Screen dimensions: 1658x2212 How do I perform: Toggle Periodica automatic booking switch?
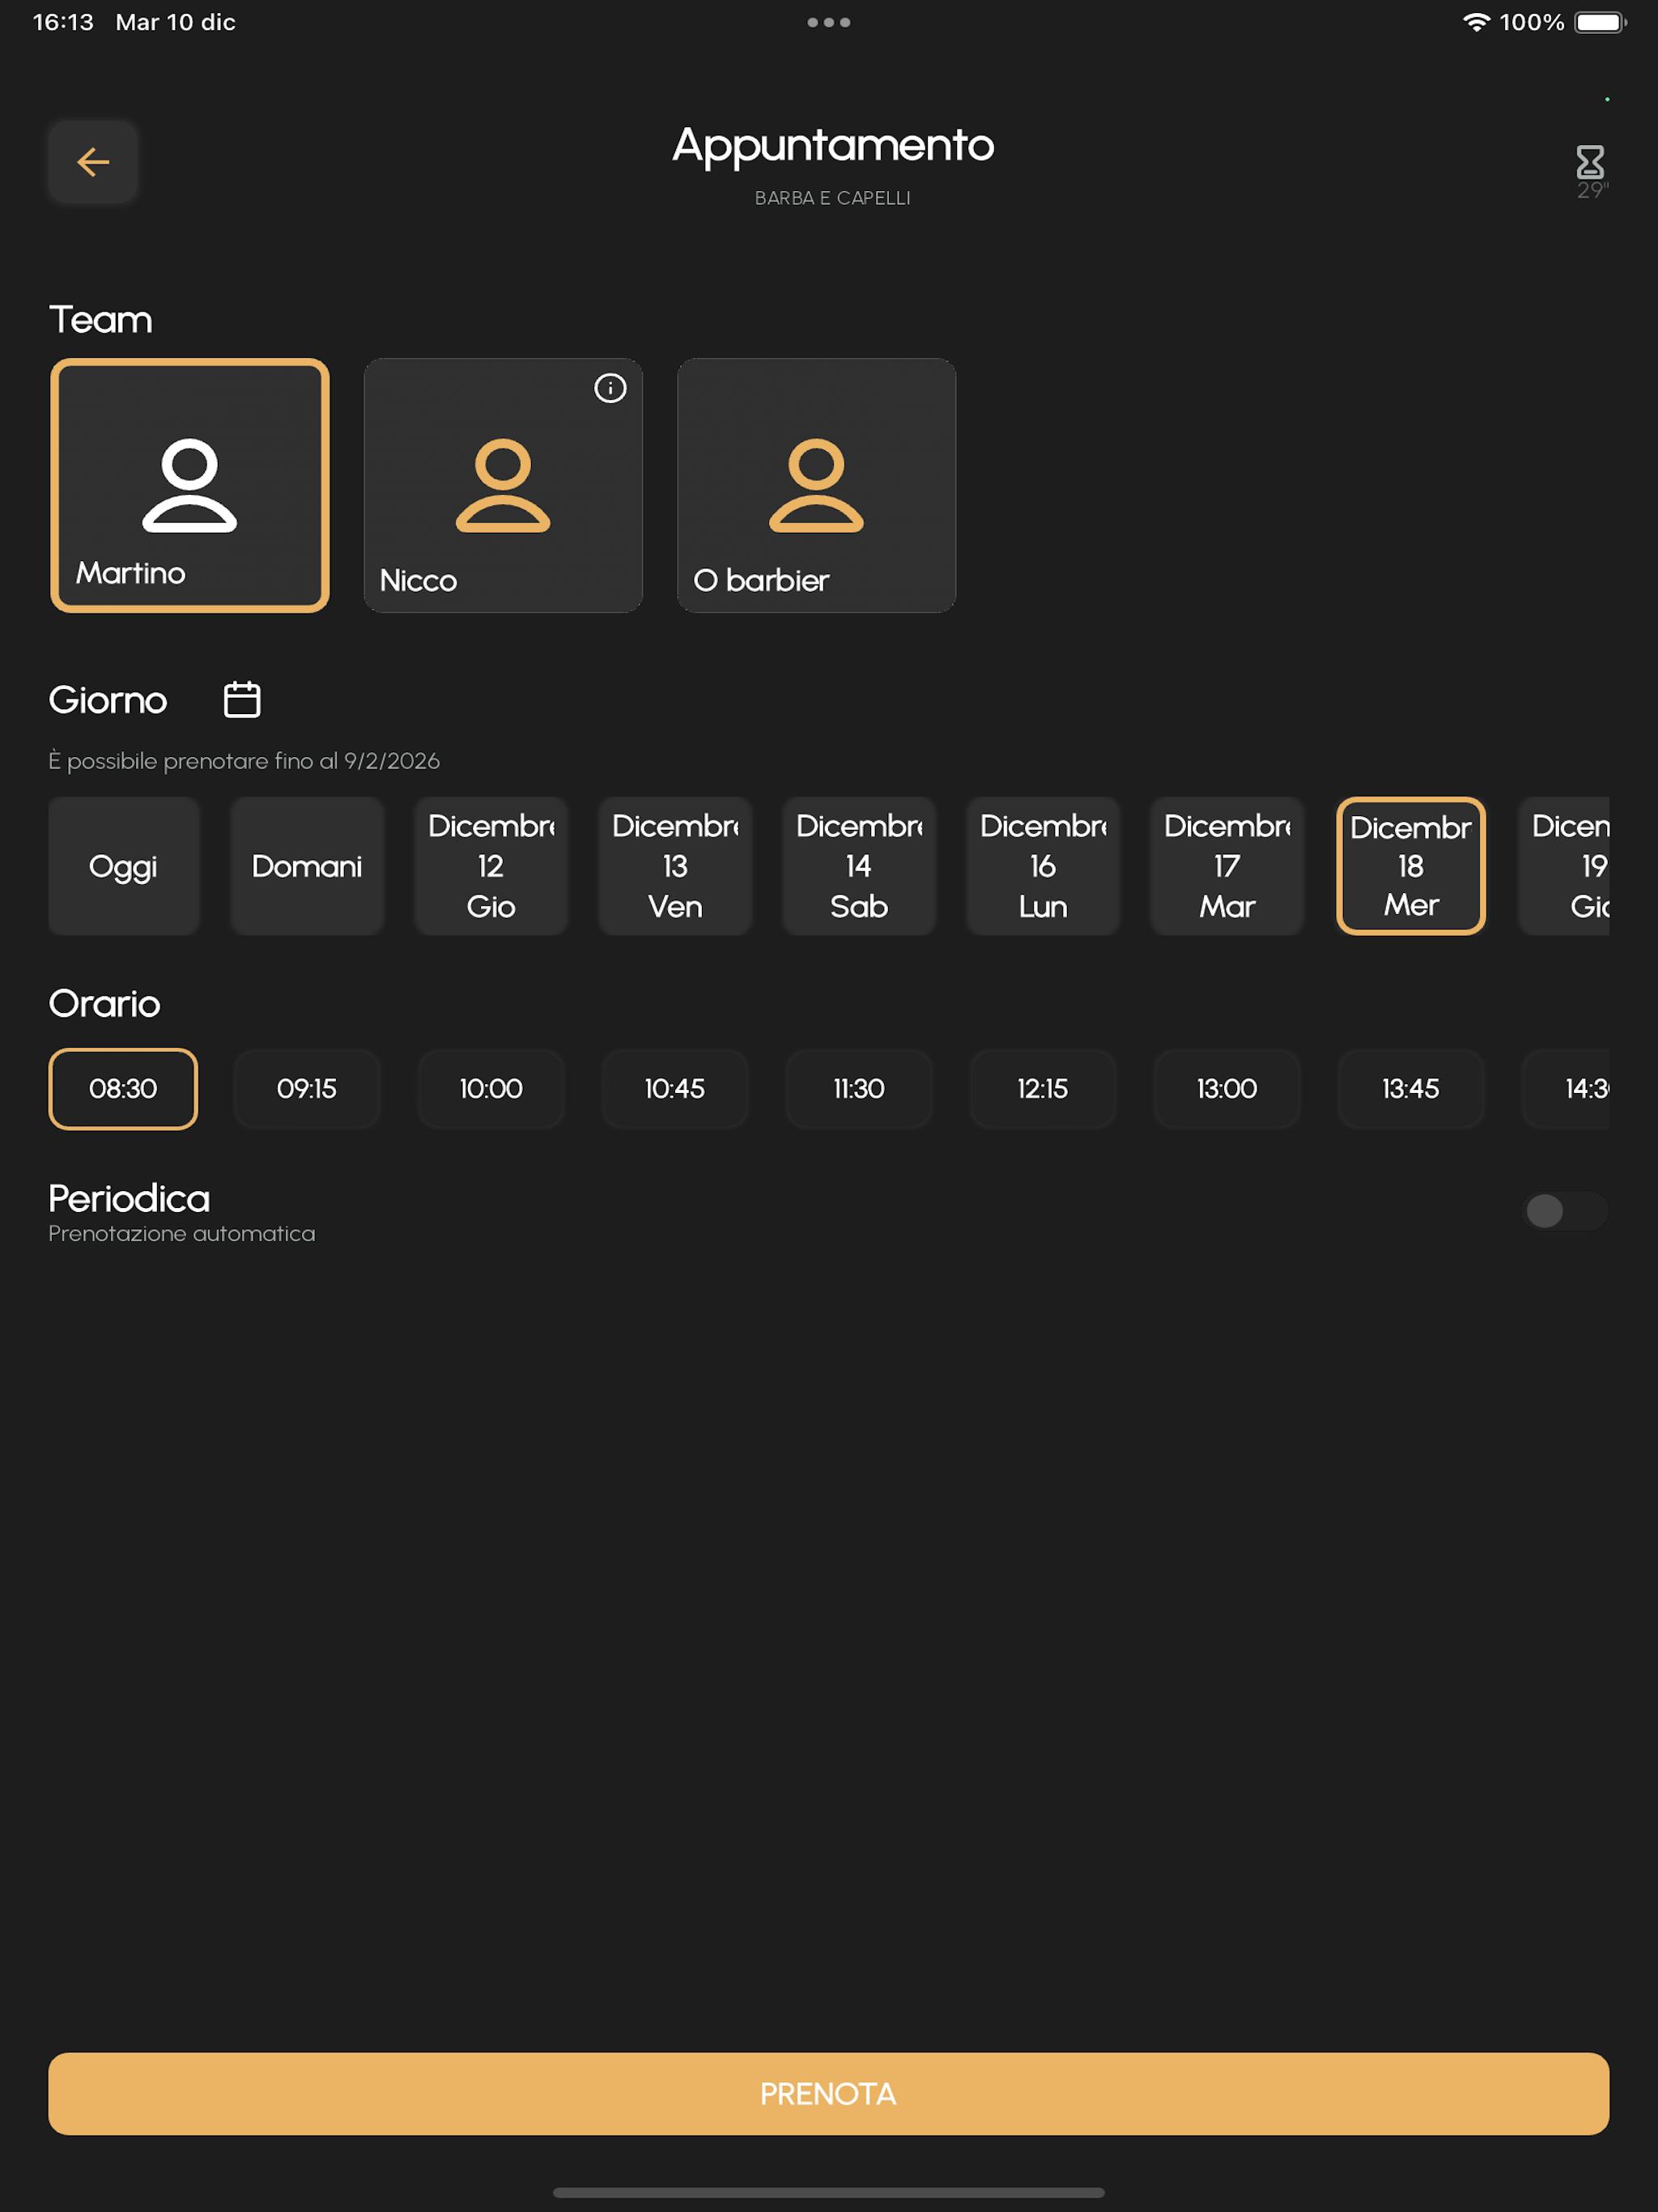click(x=1564, y=1211)
